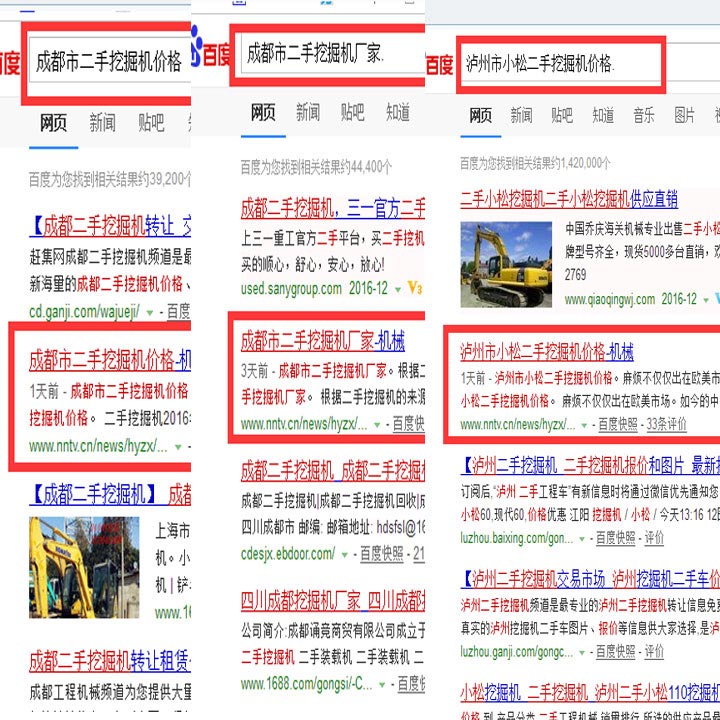Open the 贴吧 tab under 成都市二手挖掘机价格 search
720x720 pixels.
tap(151, 123)
